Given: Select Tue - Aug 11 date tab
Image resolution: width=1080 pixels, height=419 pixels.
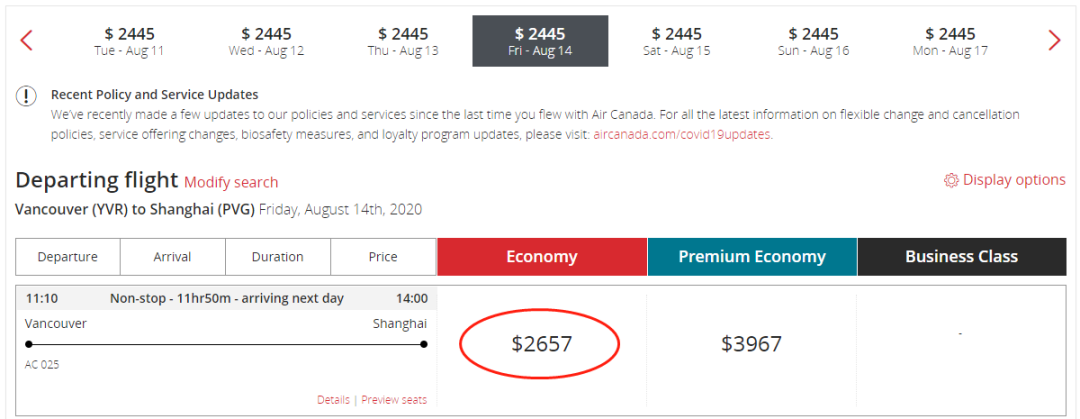Looking at the screenshot, I should click(x=129, y=41).
